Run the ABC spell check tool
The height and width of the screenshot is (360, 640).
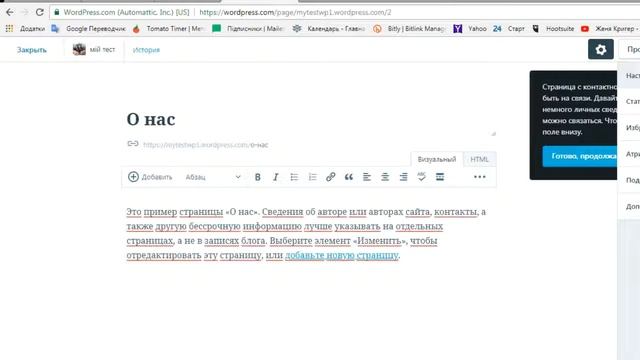422,177
